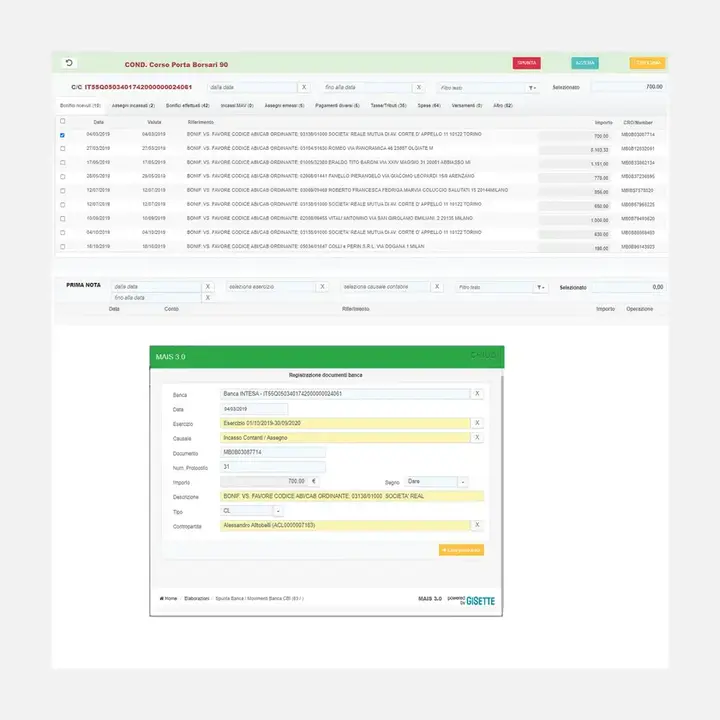Switch to the 'Tasse/Tributi' tab
The image size is (720, 720).
click(x=389, y=105)
